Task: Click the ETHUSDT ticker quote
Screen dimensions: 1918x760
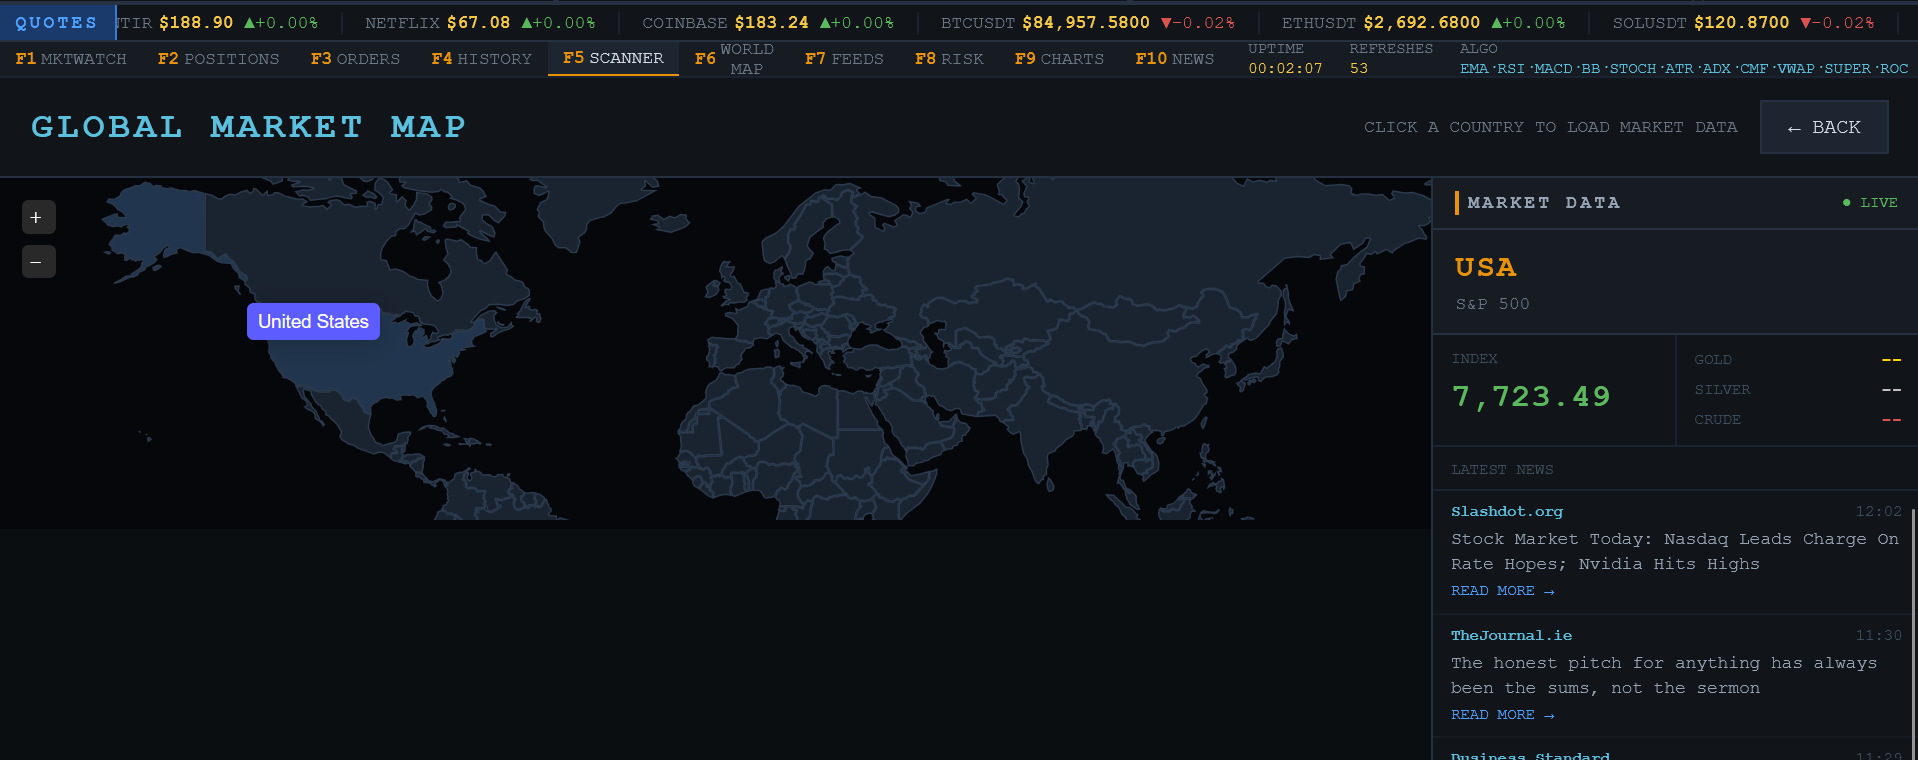Action: pyautogui.click(x=1424, y=22)
